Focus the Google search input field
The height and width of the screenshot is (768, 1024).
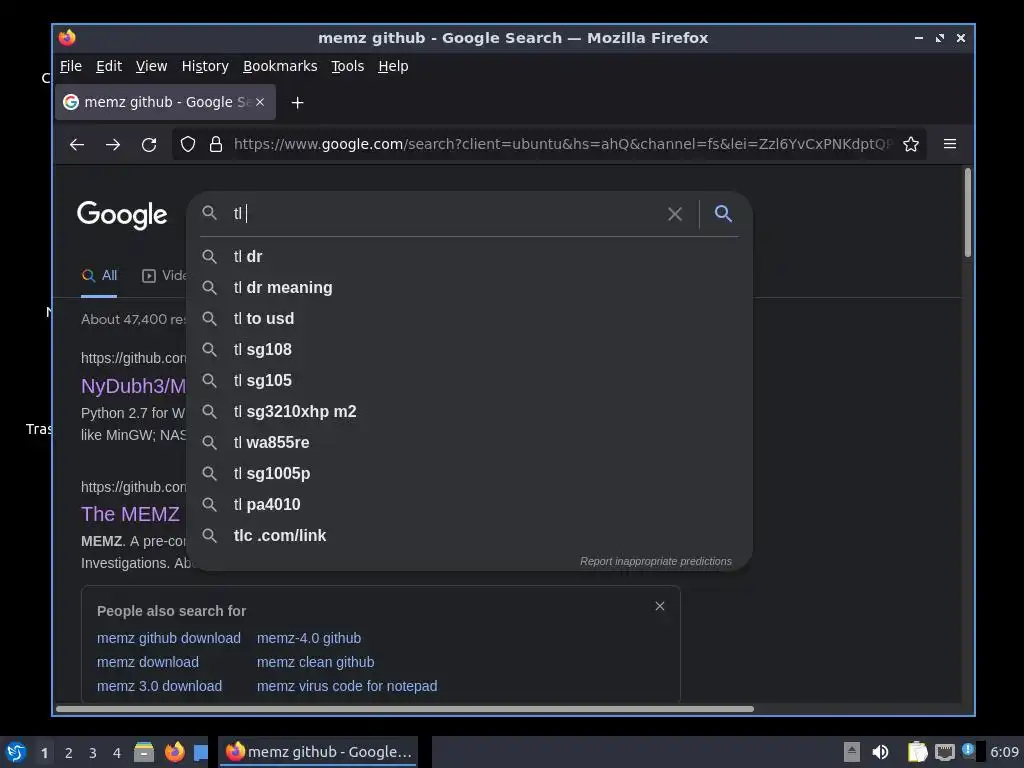[447, 214]
